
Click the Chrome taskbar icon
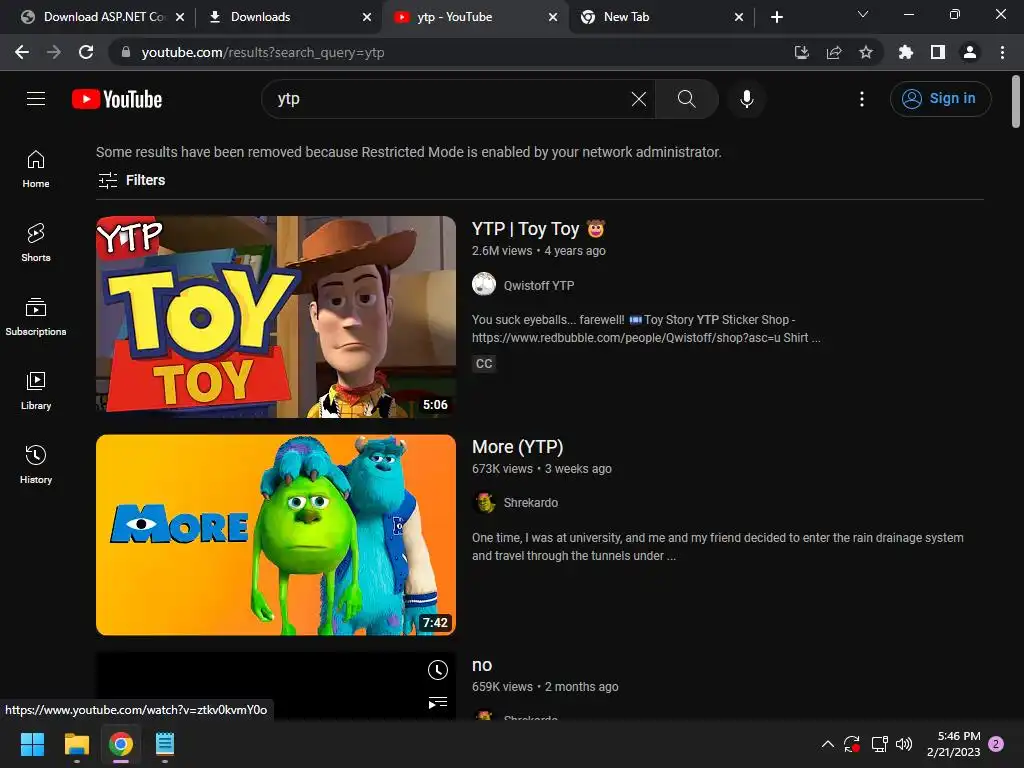121,744
